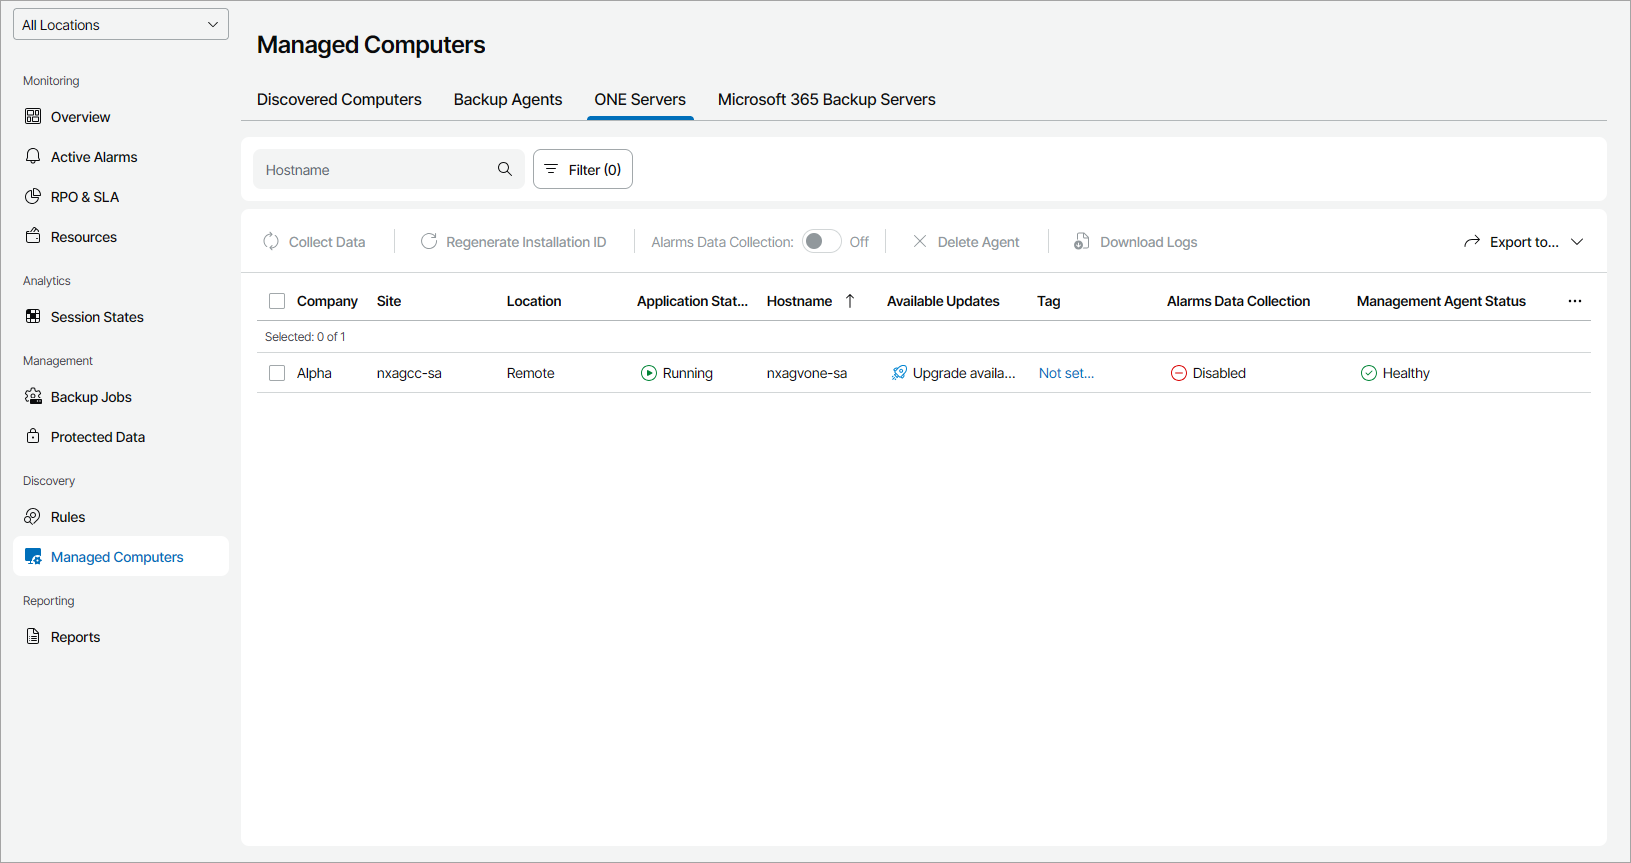This screenshot has height=863, width=1631.
Task: Click the search magnifier icon in Hostname field
Action: pos(505,169)
